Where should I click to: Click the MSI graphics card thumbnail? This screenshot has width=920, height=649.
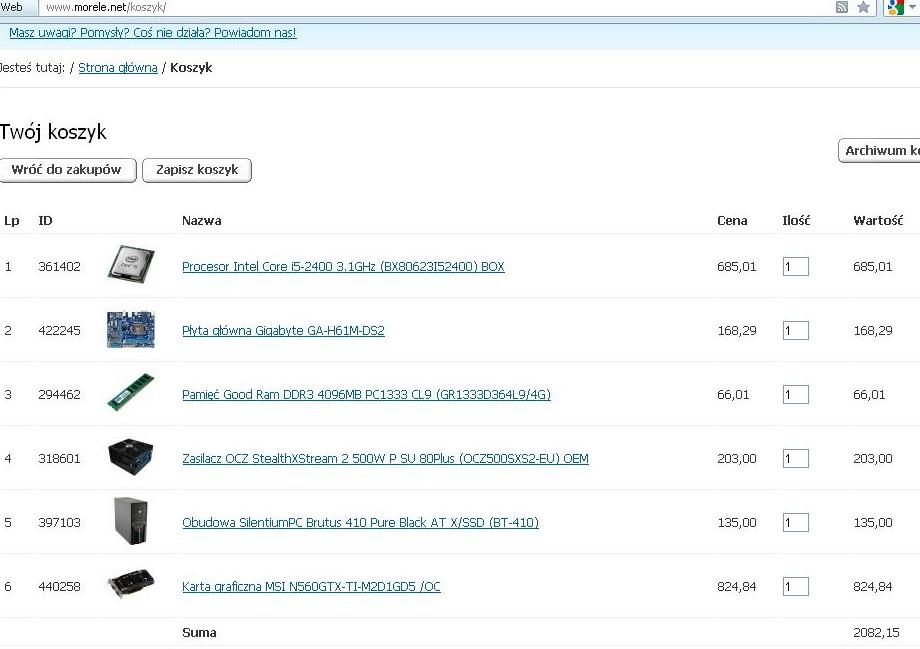coord(131,583)
